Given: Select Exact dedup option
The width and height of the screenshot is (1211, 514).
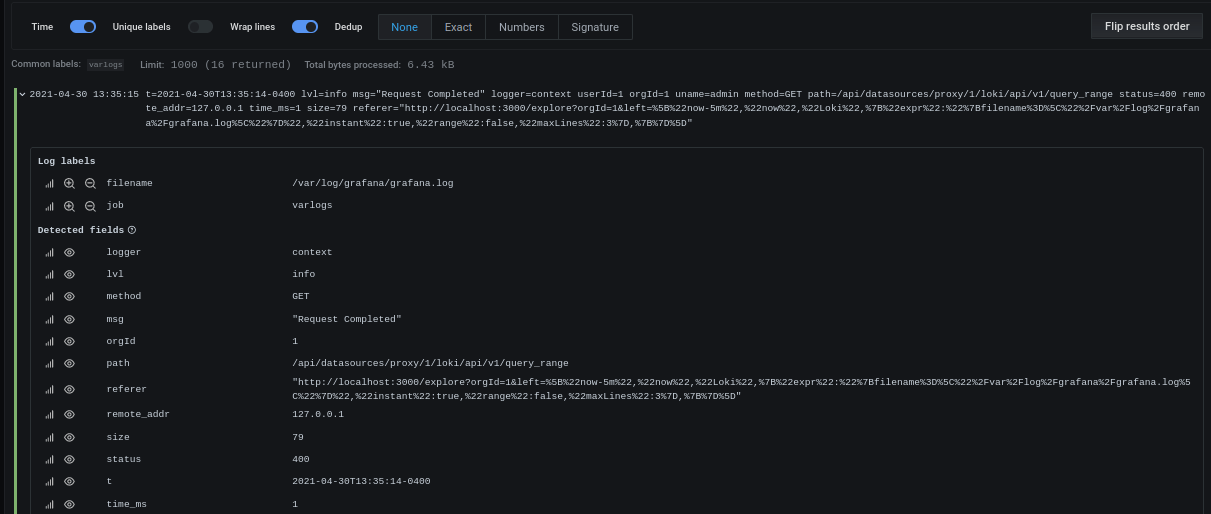Looking at the screenshot, I should [x=458, y=27].
